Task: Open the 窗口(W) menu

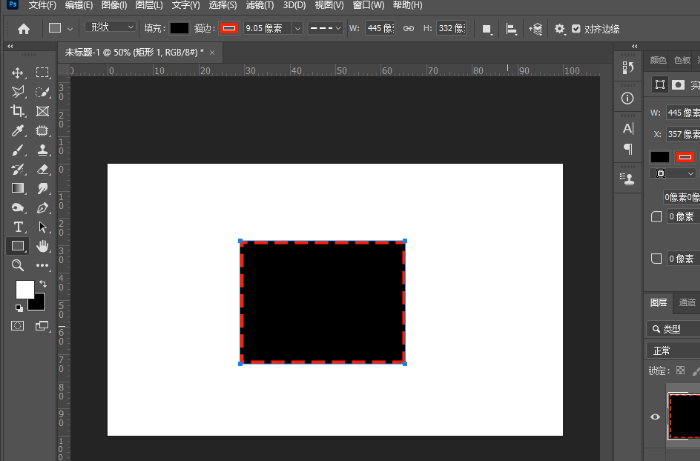Action: 368,5
